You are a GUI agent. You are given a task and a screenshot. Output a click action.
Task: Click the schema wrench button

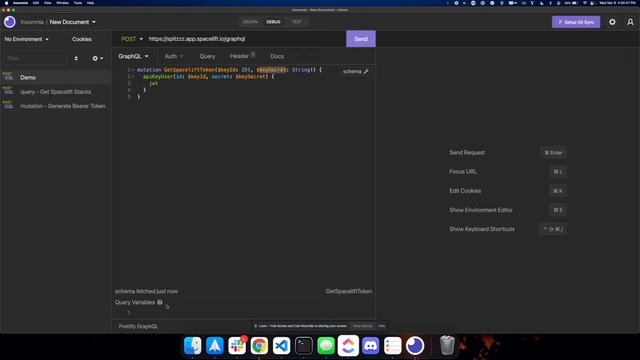pyautogui.click(x=355, y=71)
